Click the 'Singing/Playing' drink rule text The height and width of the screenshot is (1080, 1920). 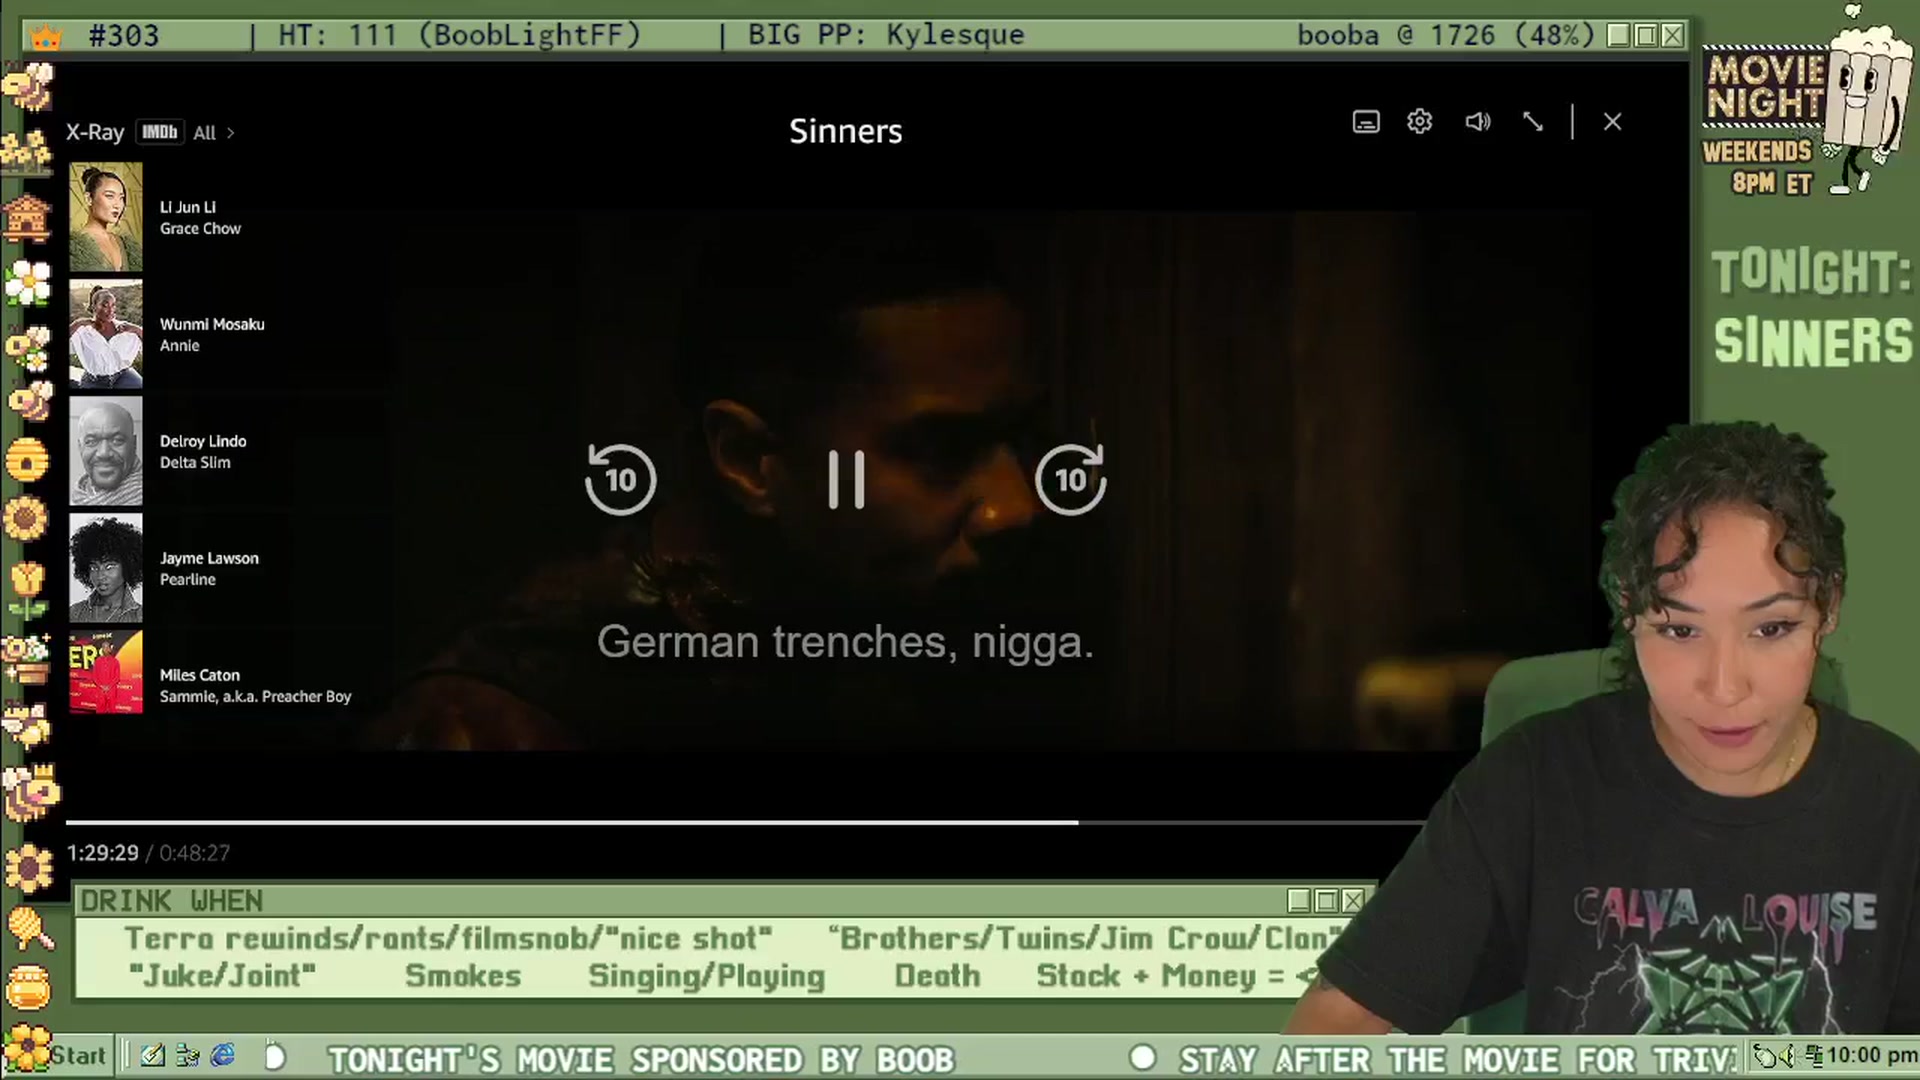pyautogui.click(x=707, y=977)
